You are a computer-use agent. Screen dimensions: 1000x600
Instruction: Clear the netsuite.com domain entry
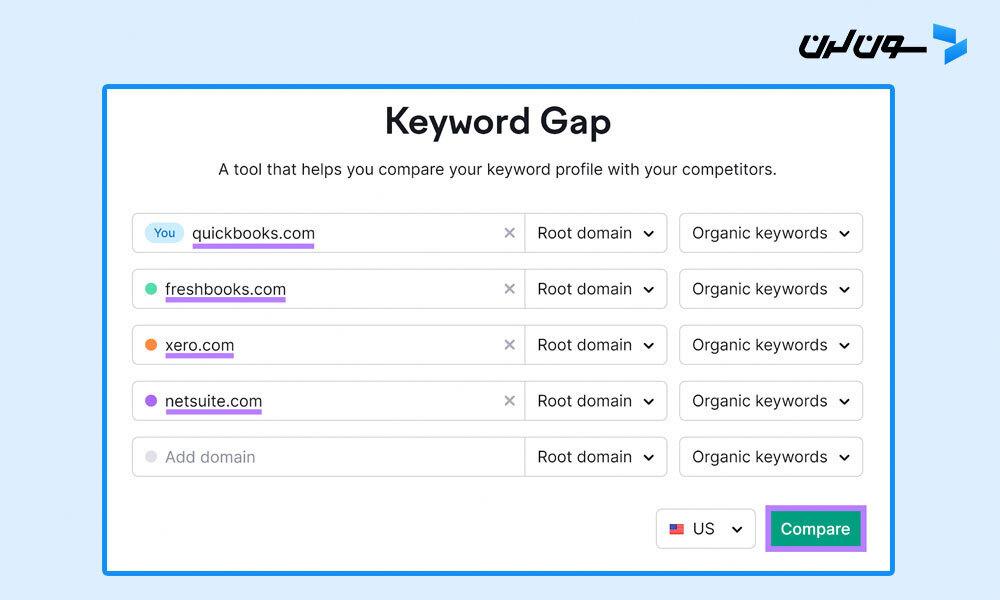coord(510,401)
